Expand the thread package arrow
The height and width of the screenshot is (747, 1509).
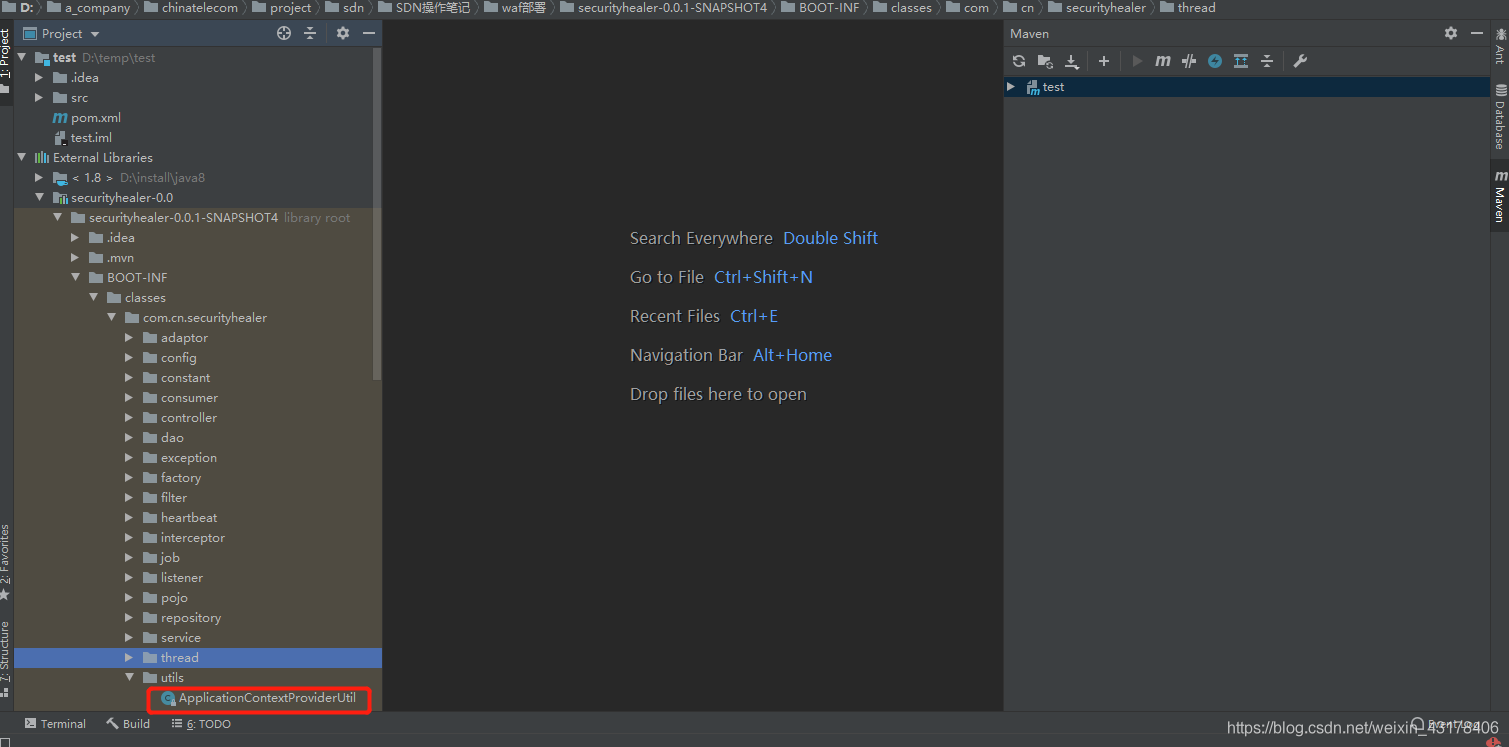pos(130,657)
